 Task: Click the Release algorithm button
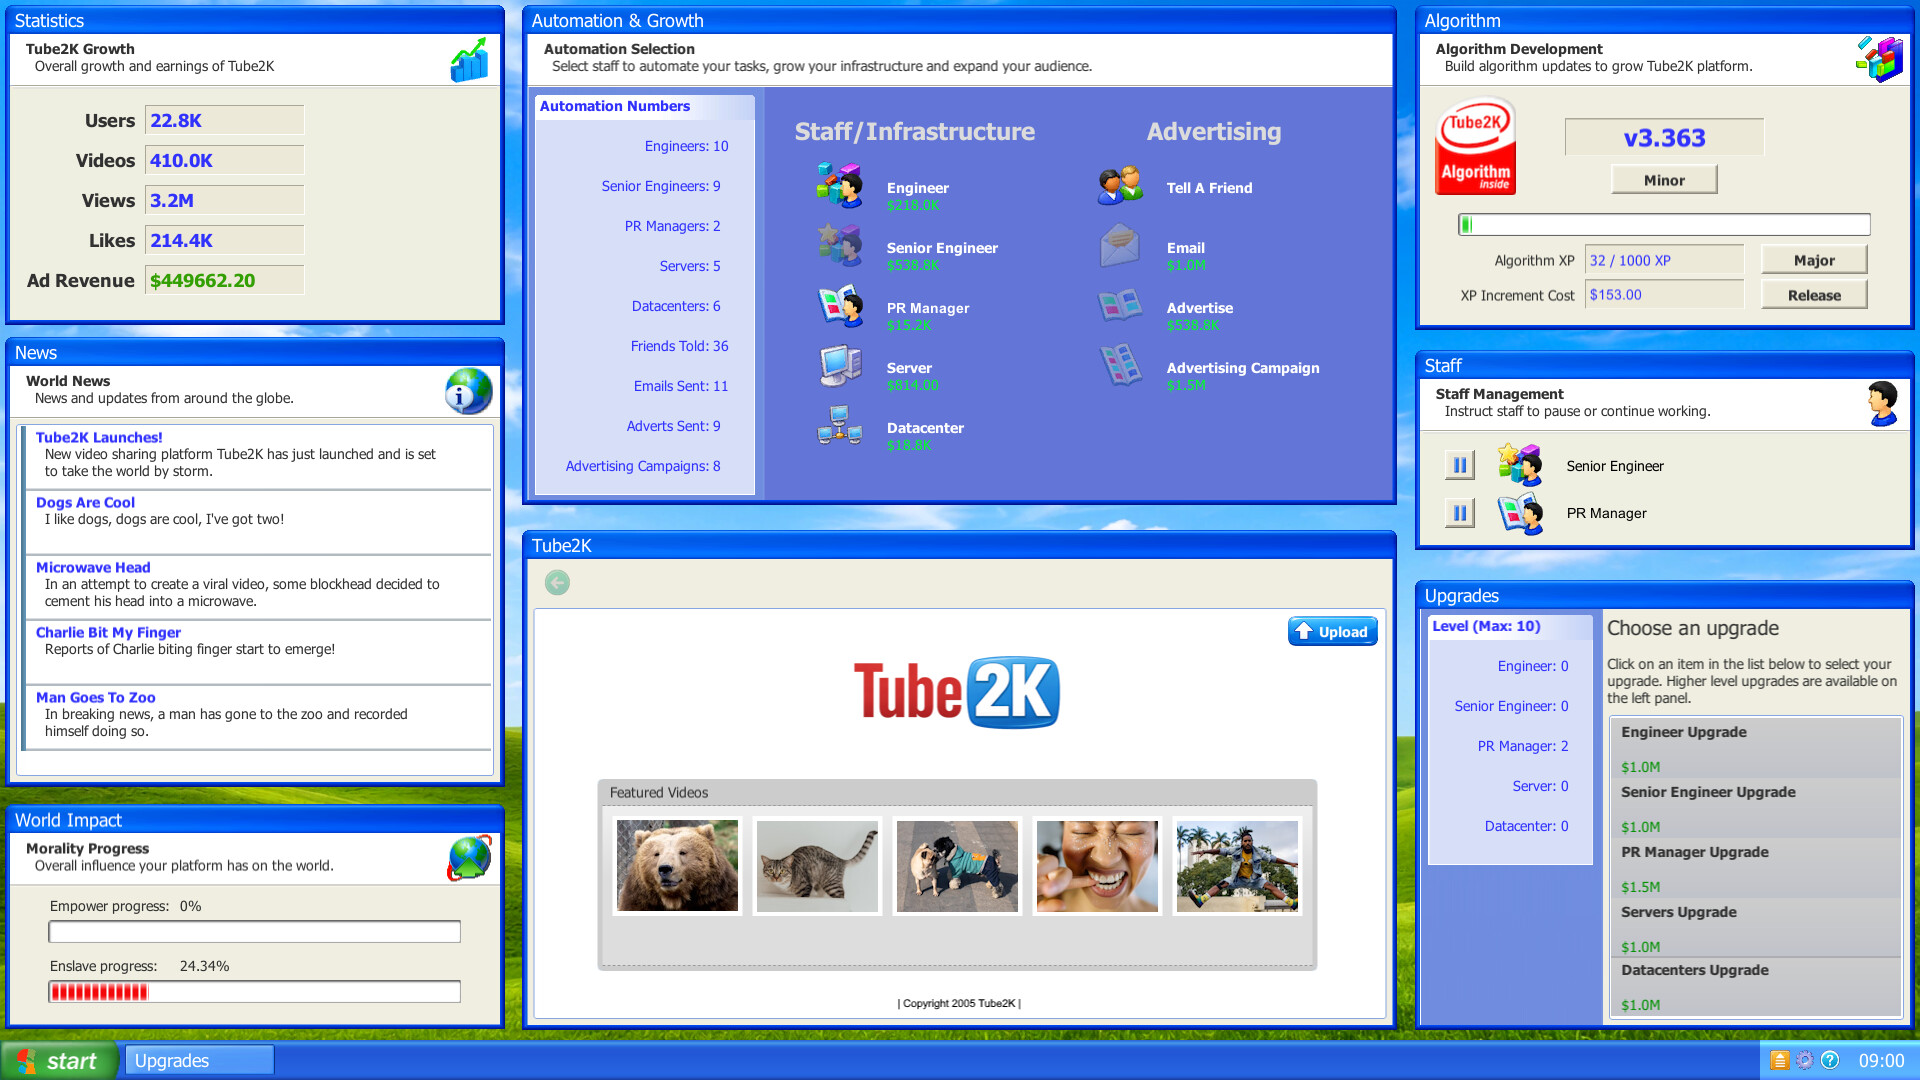point(1814,295)
